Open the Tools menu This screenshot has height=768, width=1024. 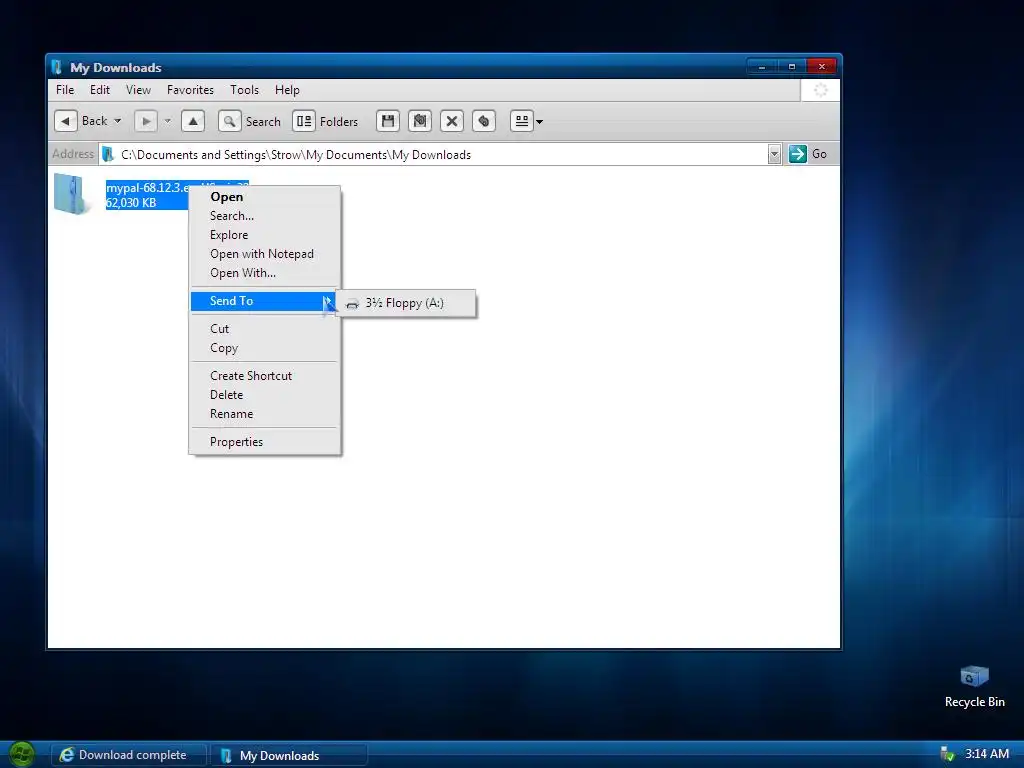pos(244,90)
